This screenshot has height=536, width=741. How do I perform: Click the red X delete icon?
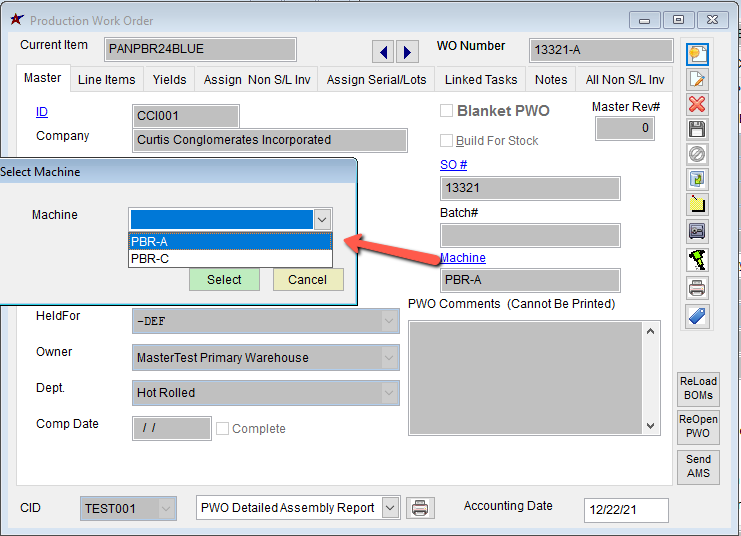(x=697, y=104)
